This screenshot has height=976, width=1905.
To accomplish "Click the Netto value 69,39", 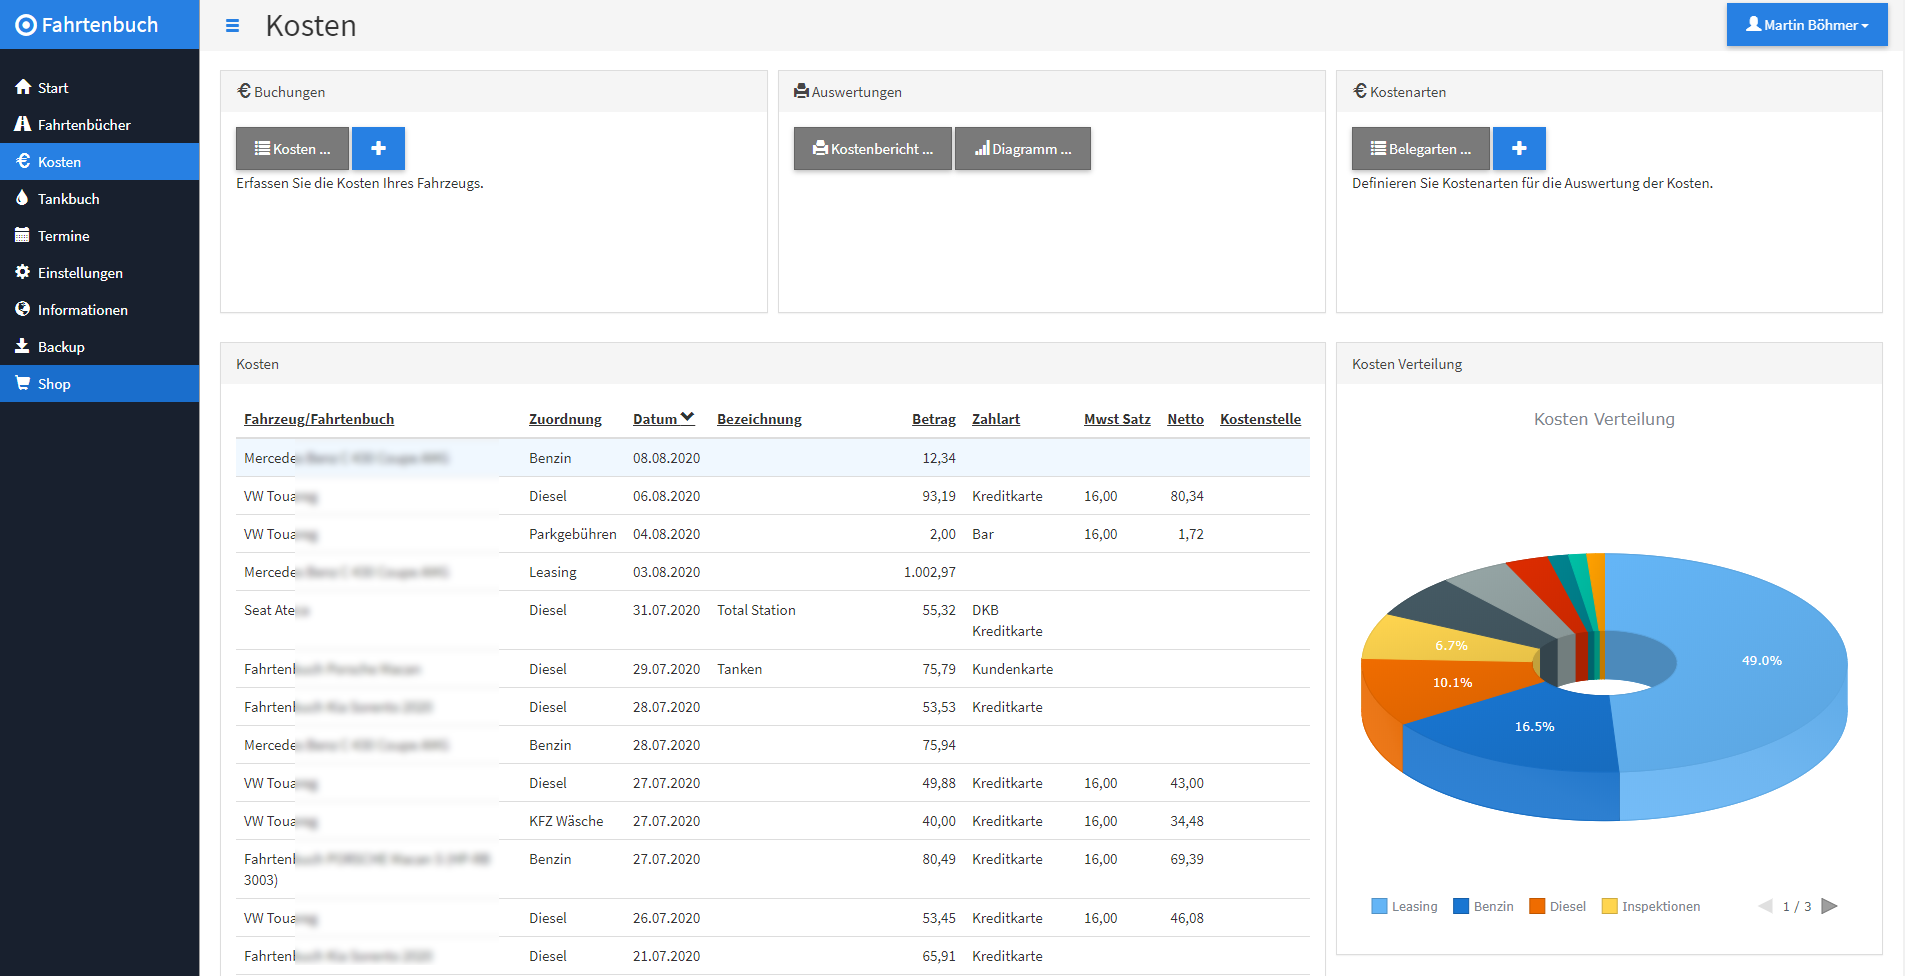I will click(x=1187, y=859).
